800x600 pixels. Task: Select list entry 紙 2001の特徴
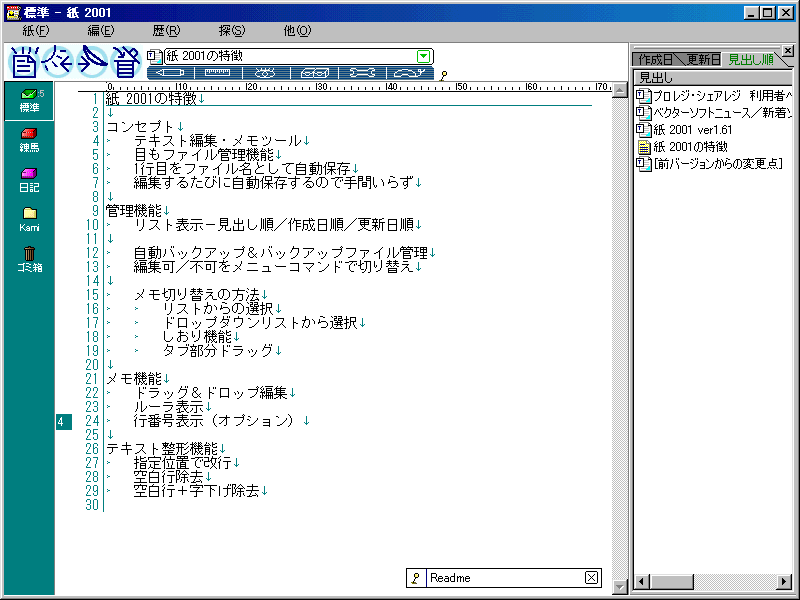point(690,147)
